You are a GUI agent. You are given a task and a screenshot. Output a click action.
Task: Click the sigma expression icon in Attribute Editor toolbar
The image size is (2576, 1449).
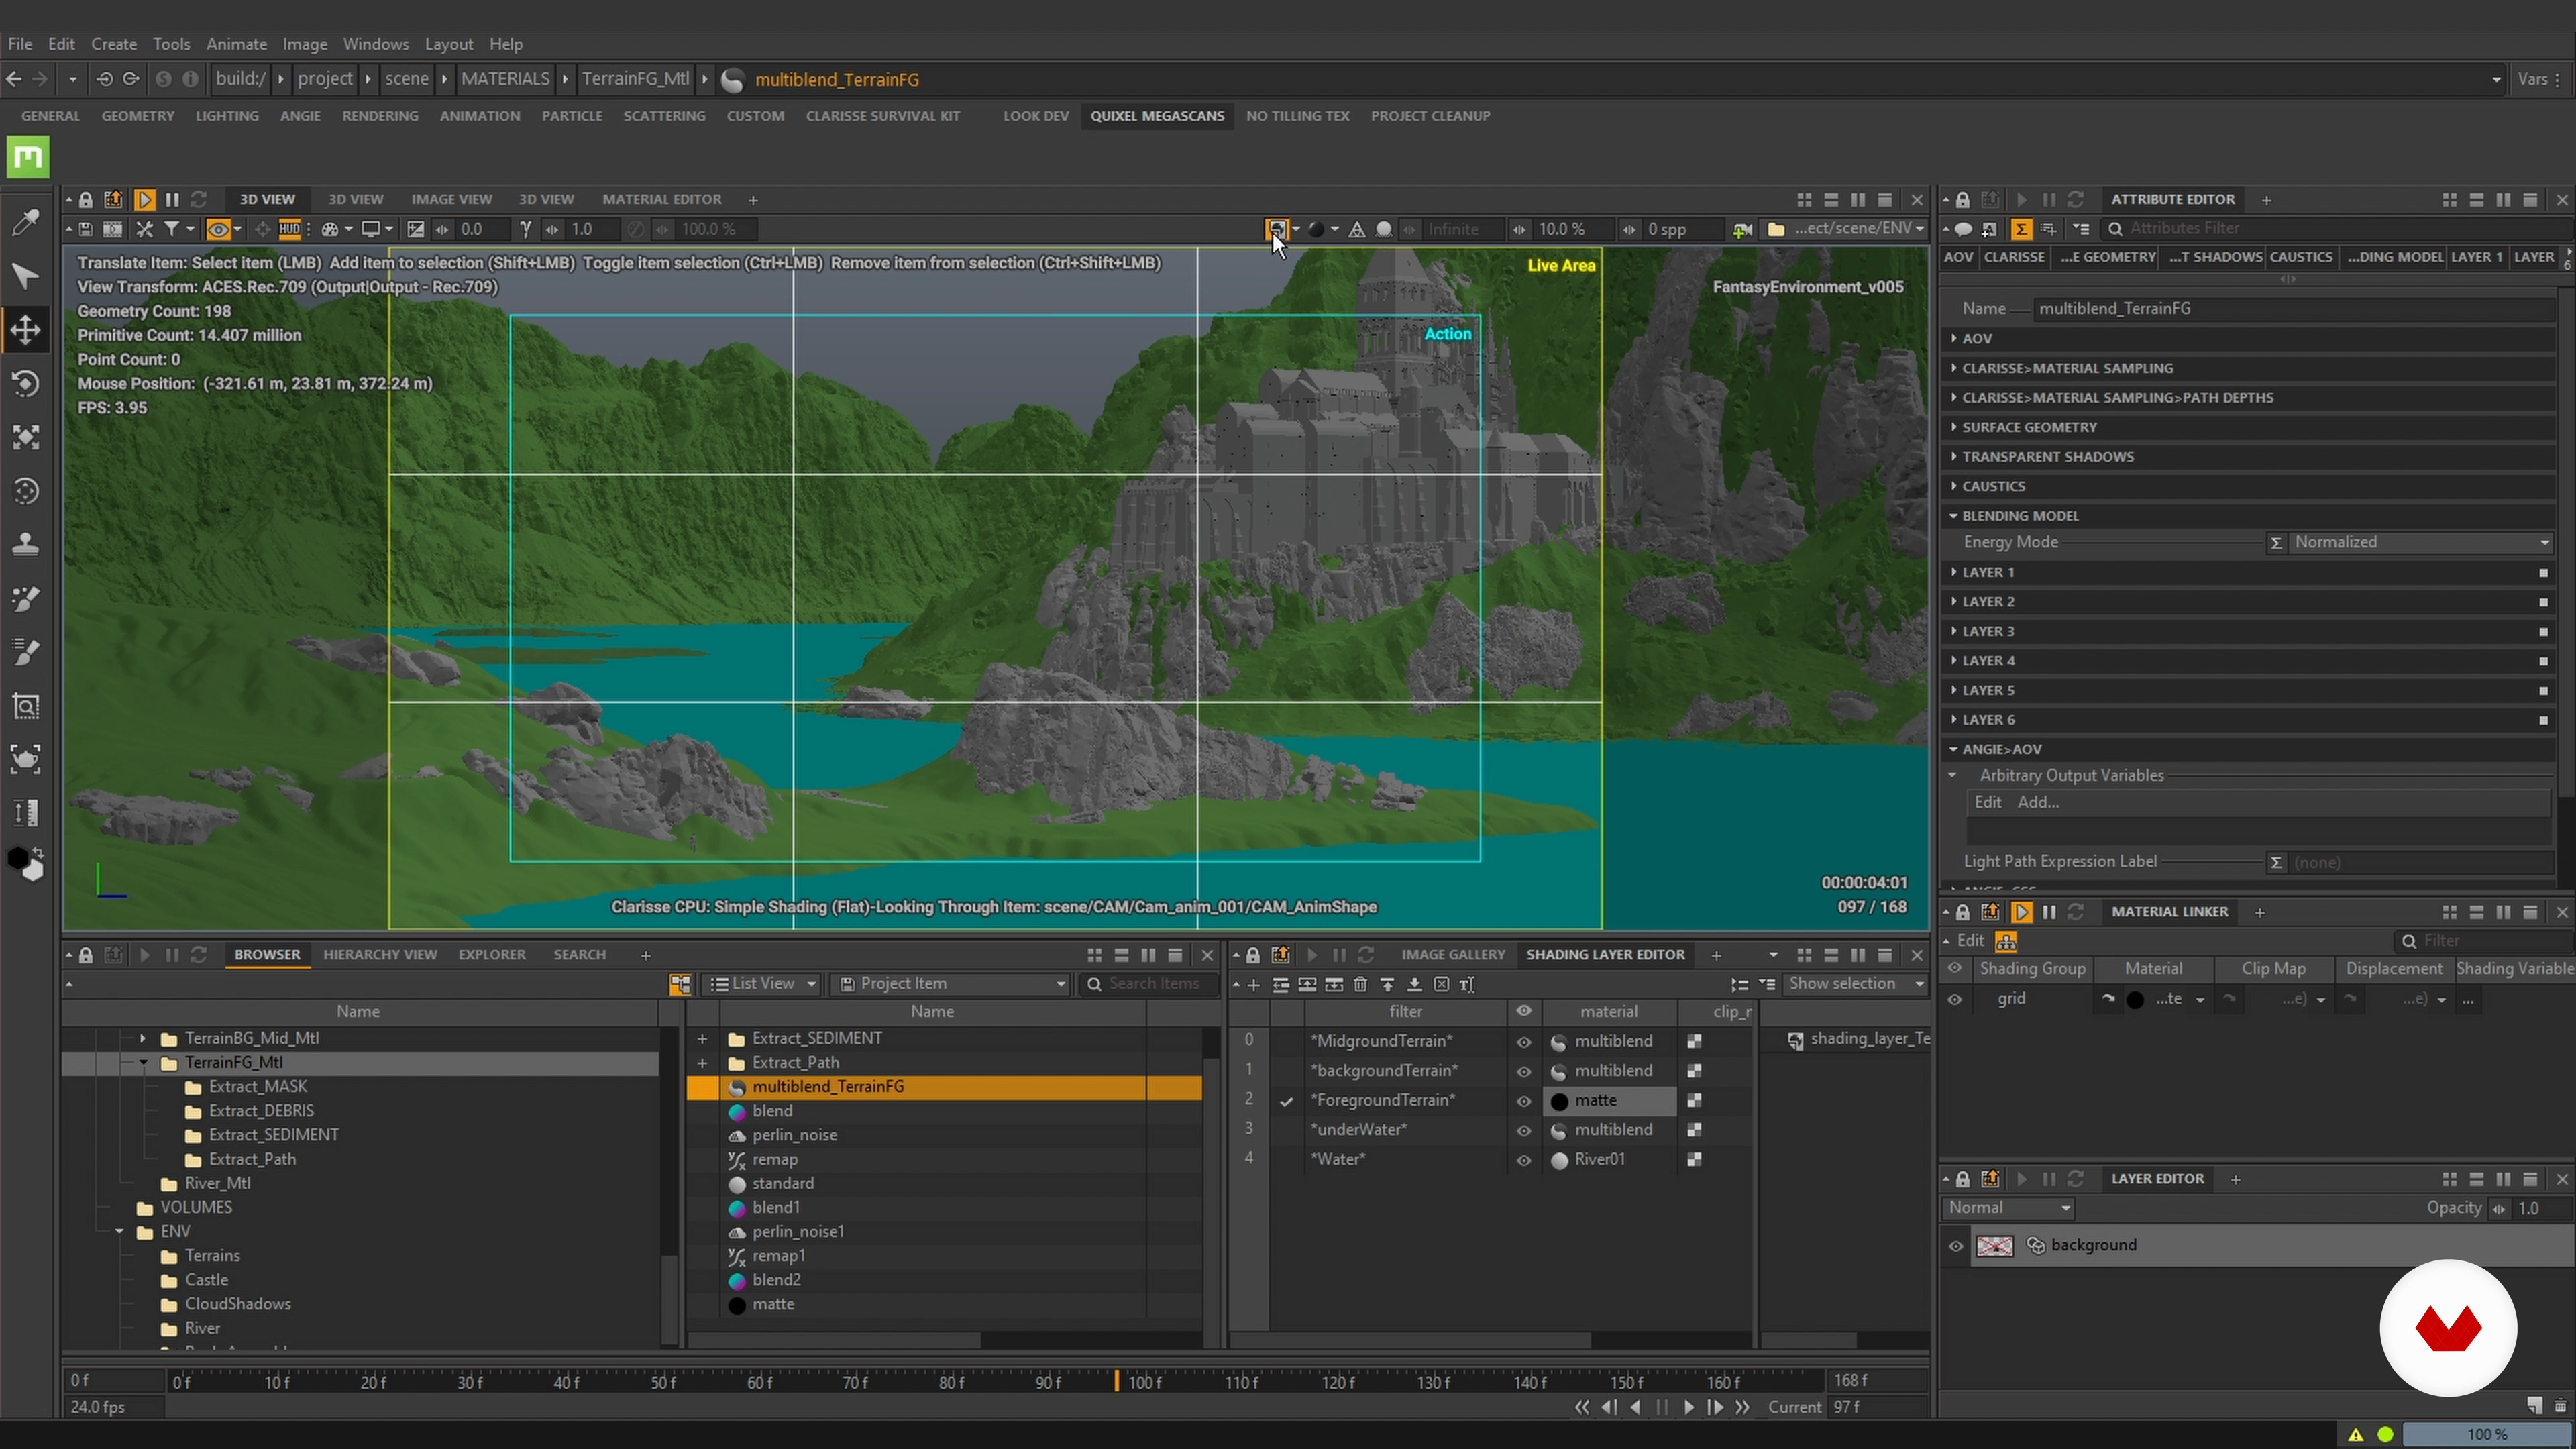click(x=2021, y=229)
